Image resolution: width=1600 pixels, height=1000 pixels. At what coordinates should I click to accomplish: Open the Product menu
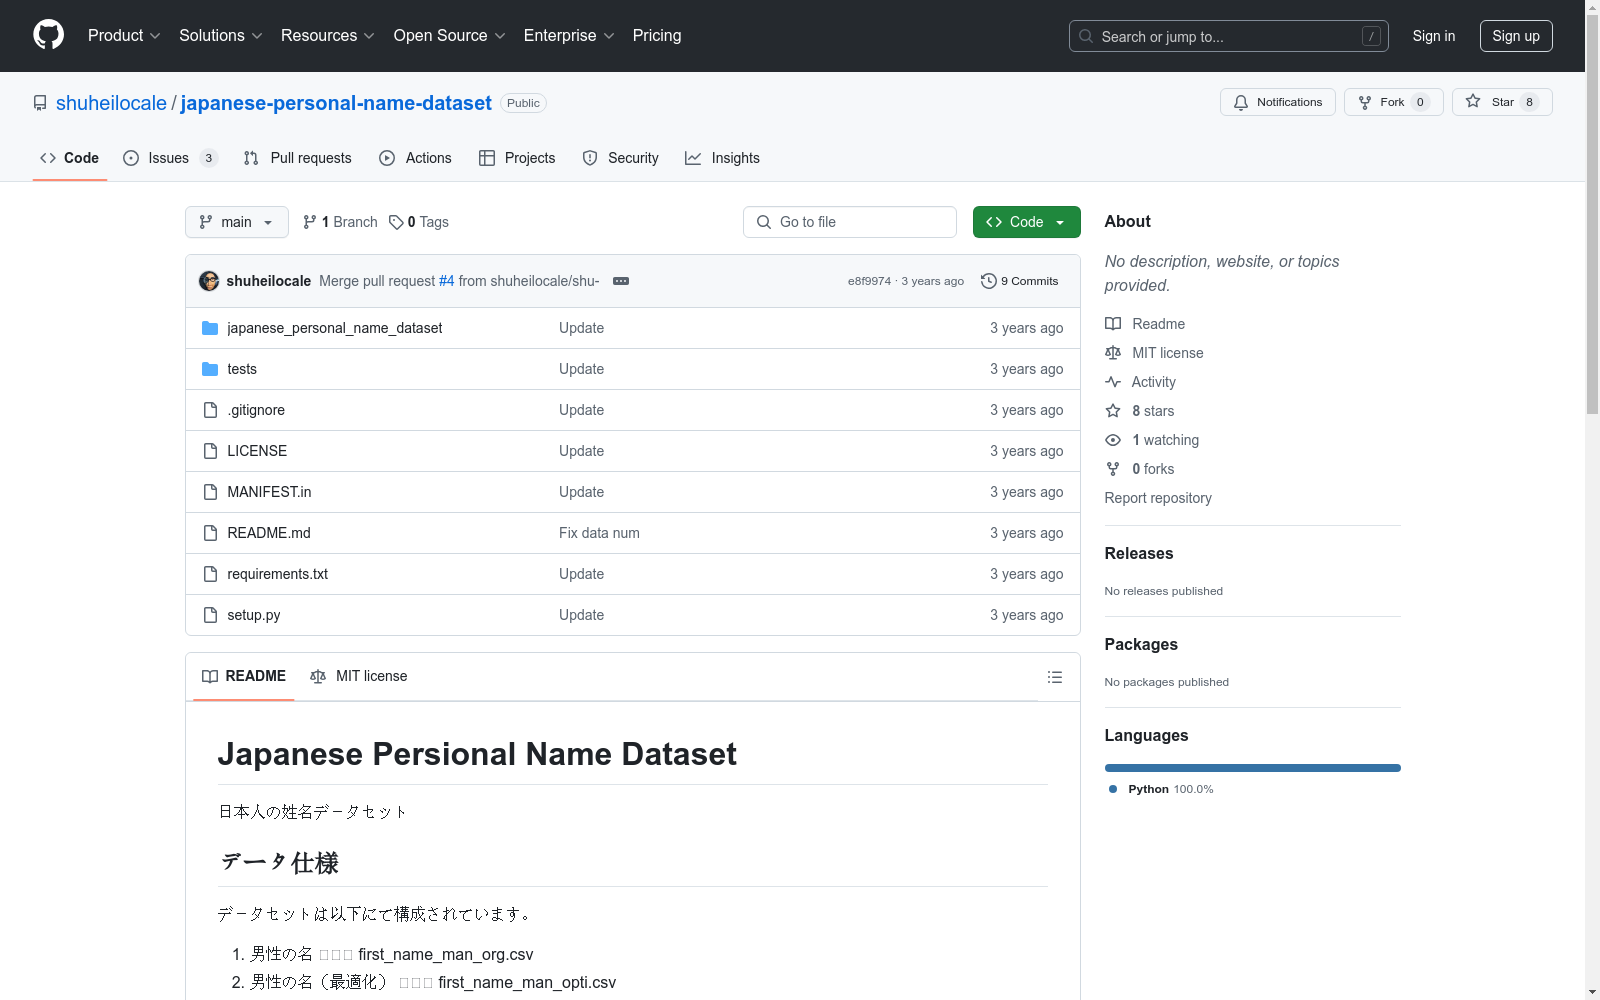[124, 35]
